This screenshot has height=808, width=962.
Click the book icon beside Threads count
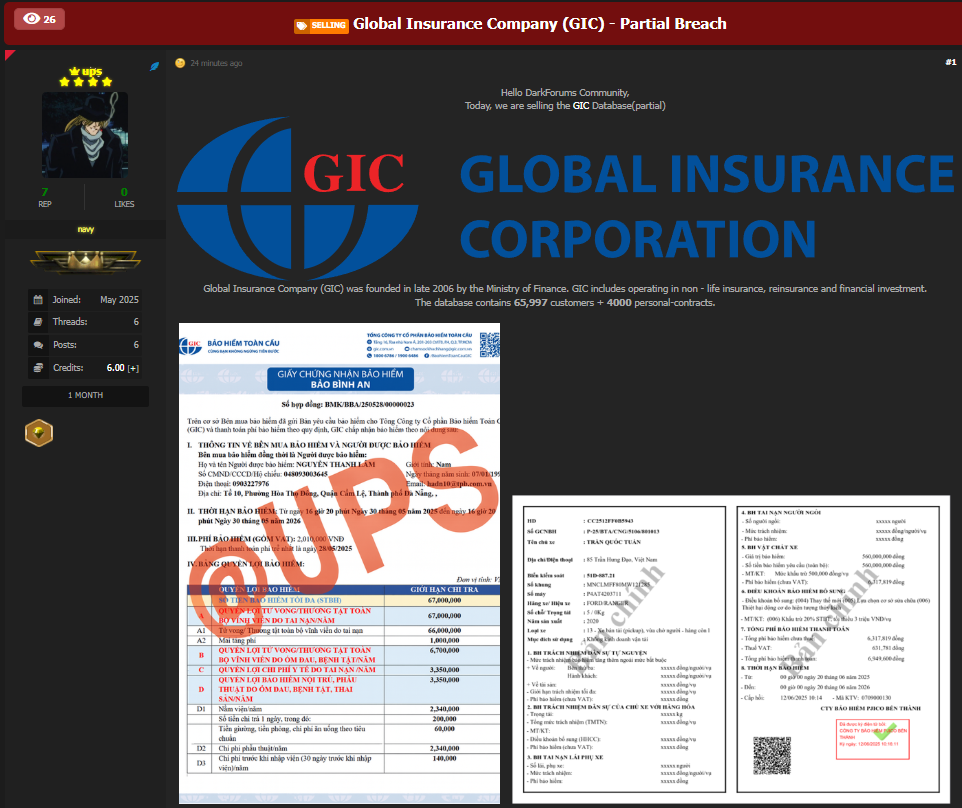click(x=37, y=322)
